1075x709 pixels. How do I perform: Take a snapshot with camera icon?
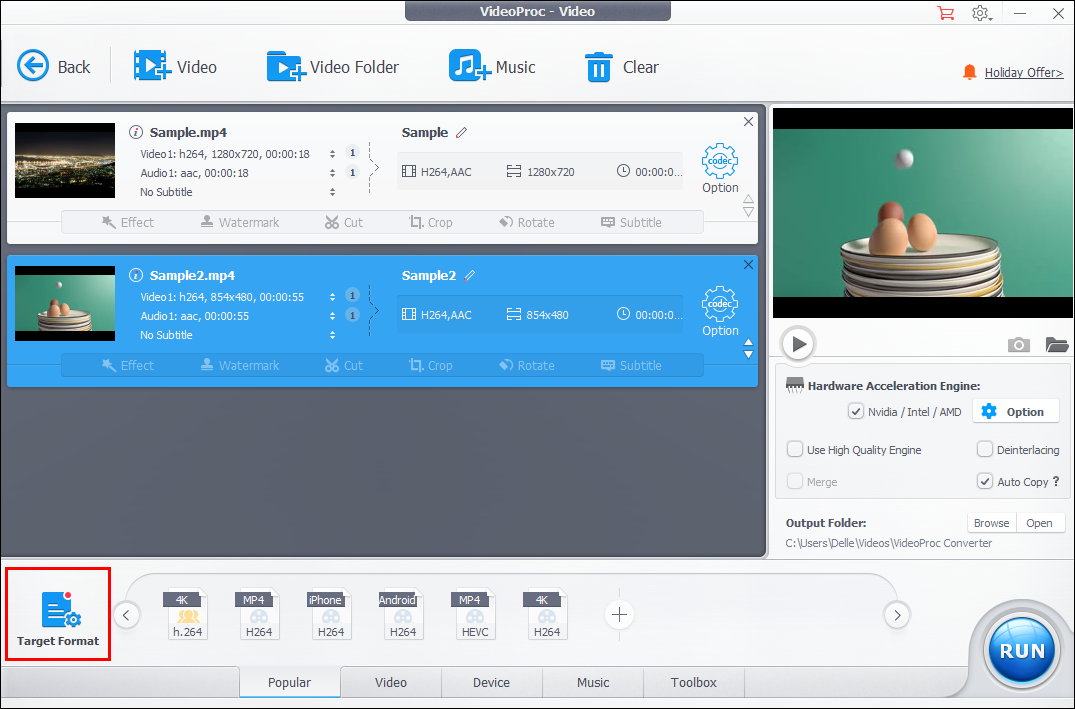click(1019, 344)
